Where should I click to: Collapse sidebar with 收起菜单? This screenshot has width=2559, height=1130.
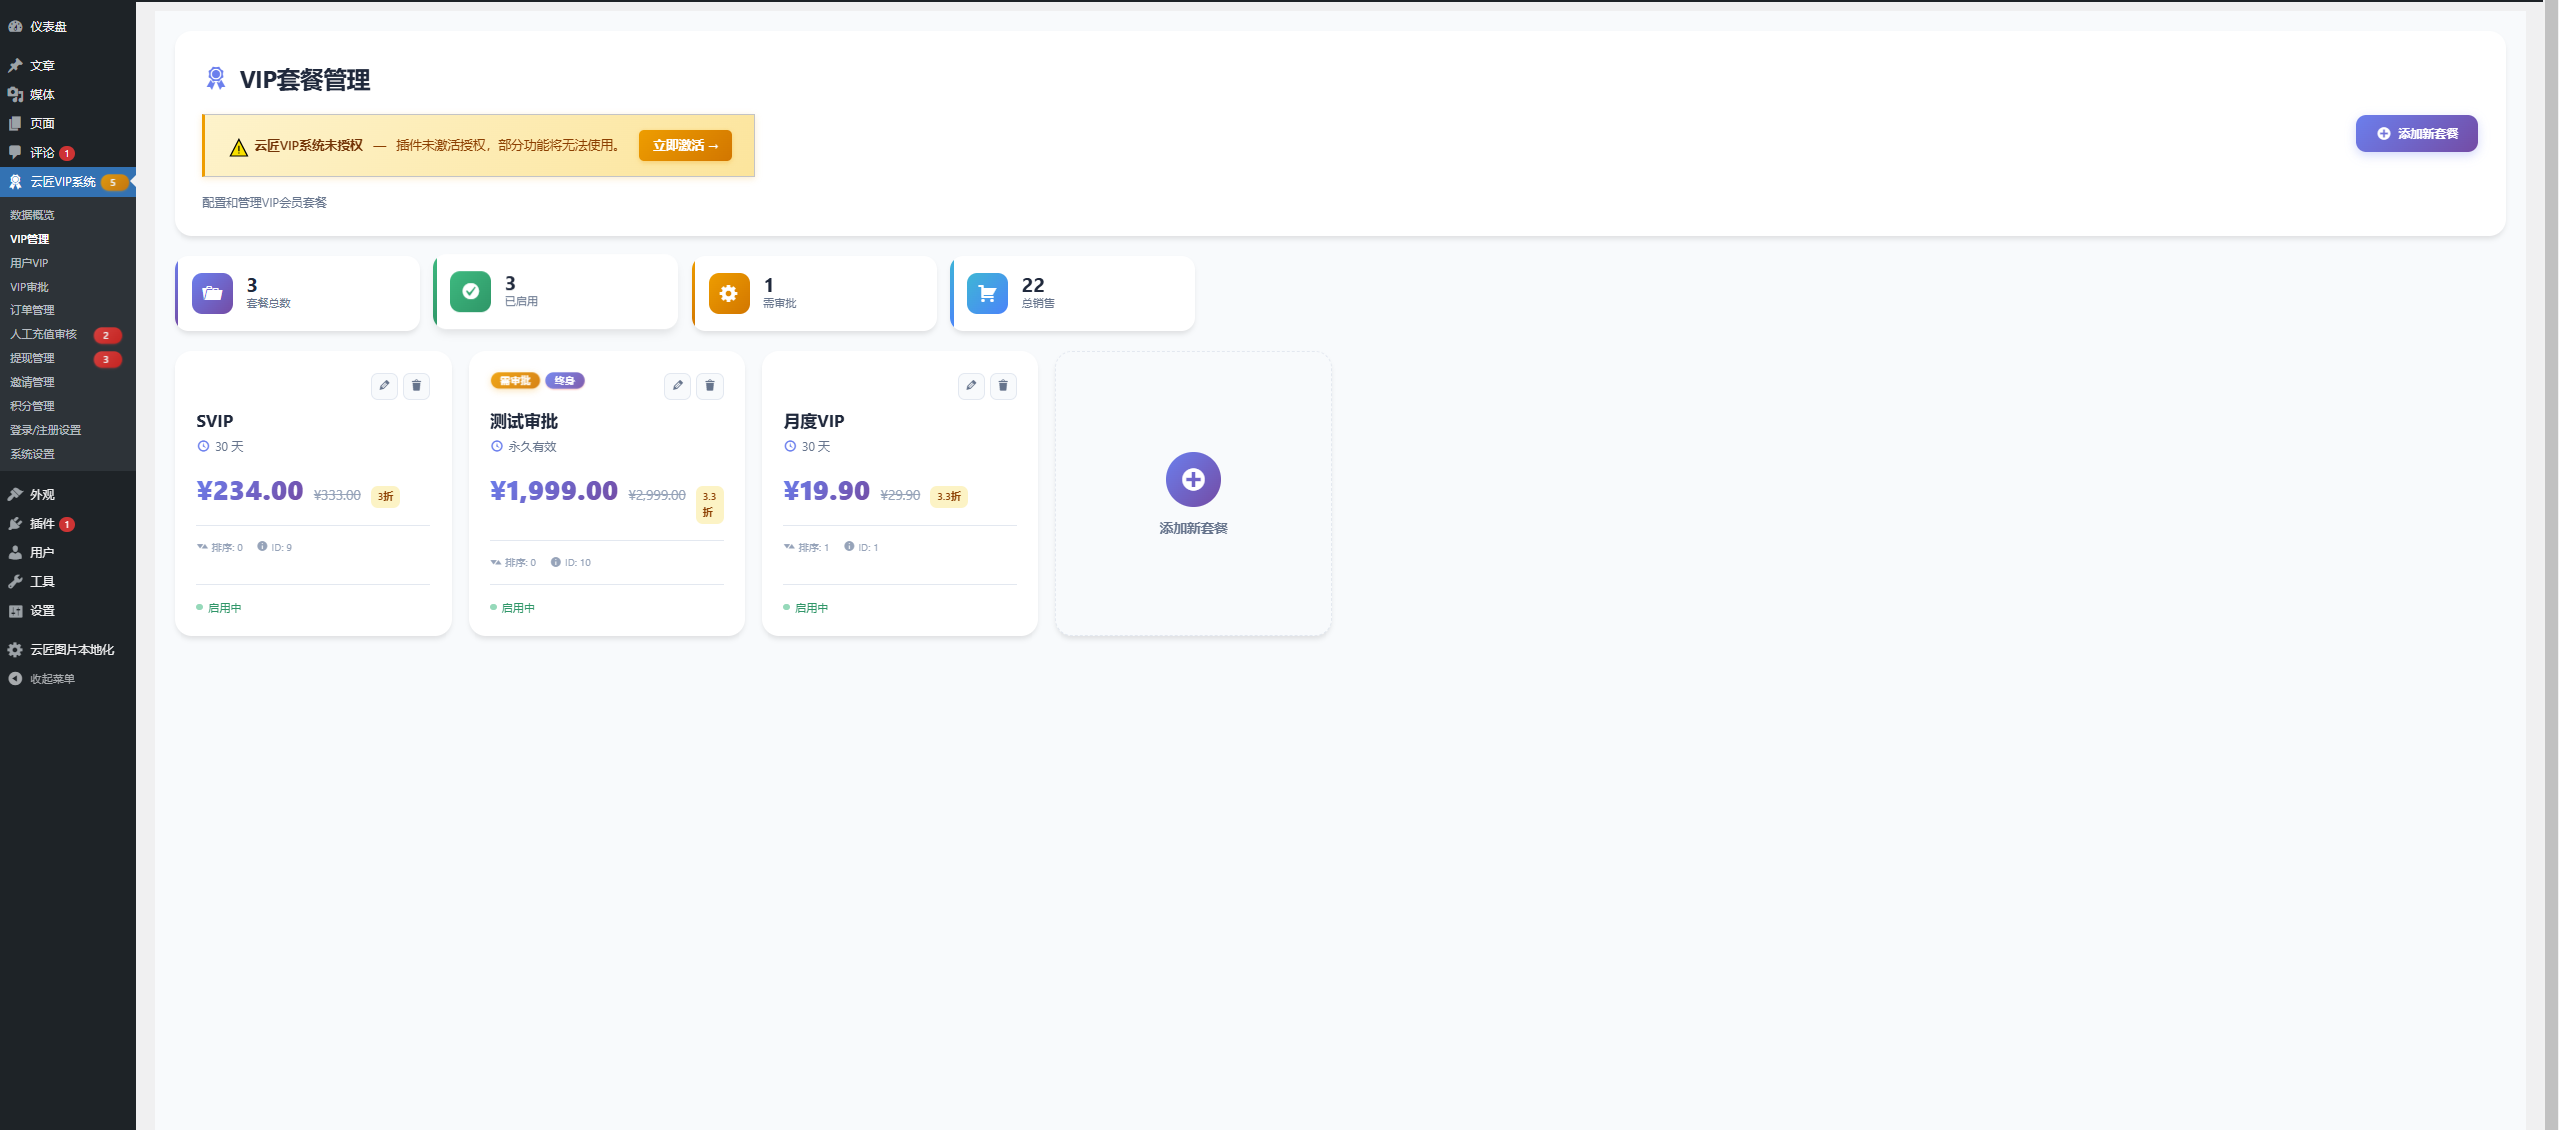click(x=51, y=679)
